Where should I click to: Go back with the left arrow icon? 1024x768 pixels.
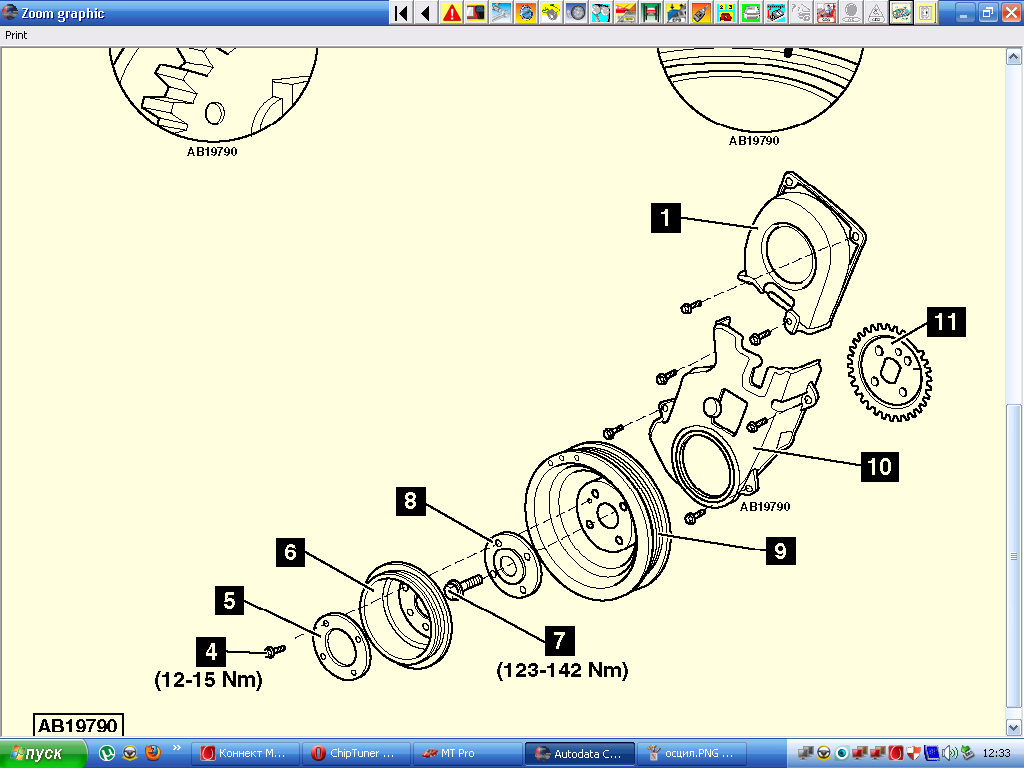coord(426,12)
